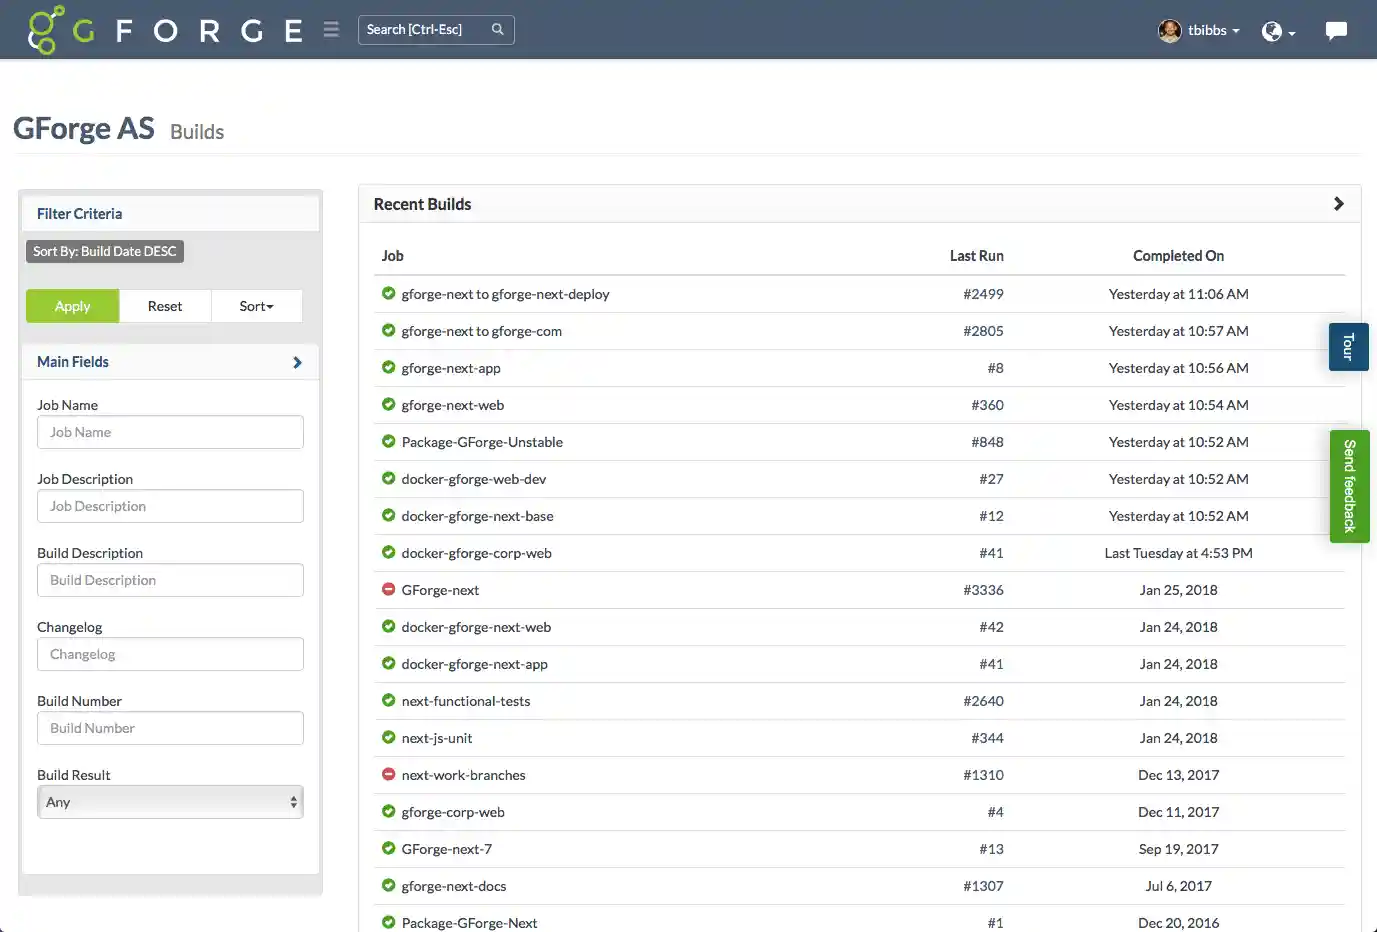Click the success status icon beside Package-GForge-Unstable
The width and height of the screenshot is (1377, 932).
point(388,441)
